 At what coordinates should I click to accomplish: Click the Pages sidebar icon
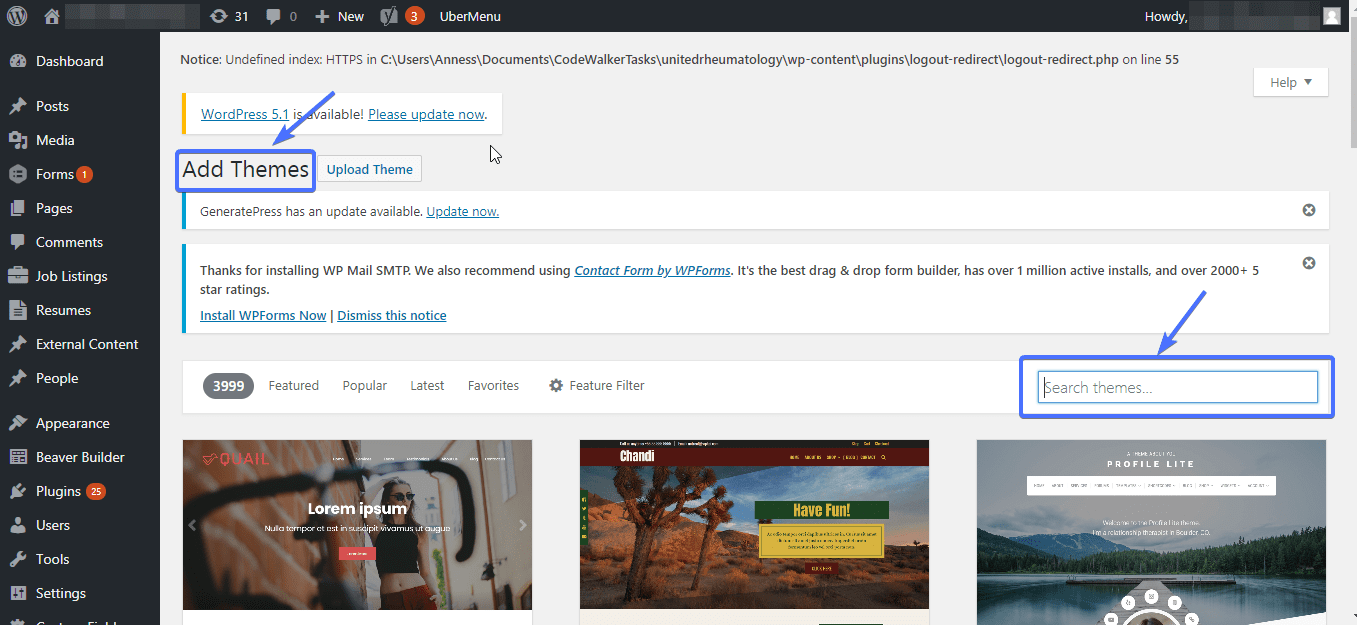coord(18,208)
